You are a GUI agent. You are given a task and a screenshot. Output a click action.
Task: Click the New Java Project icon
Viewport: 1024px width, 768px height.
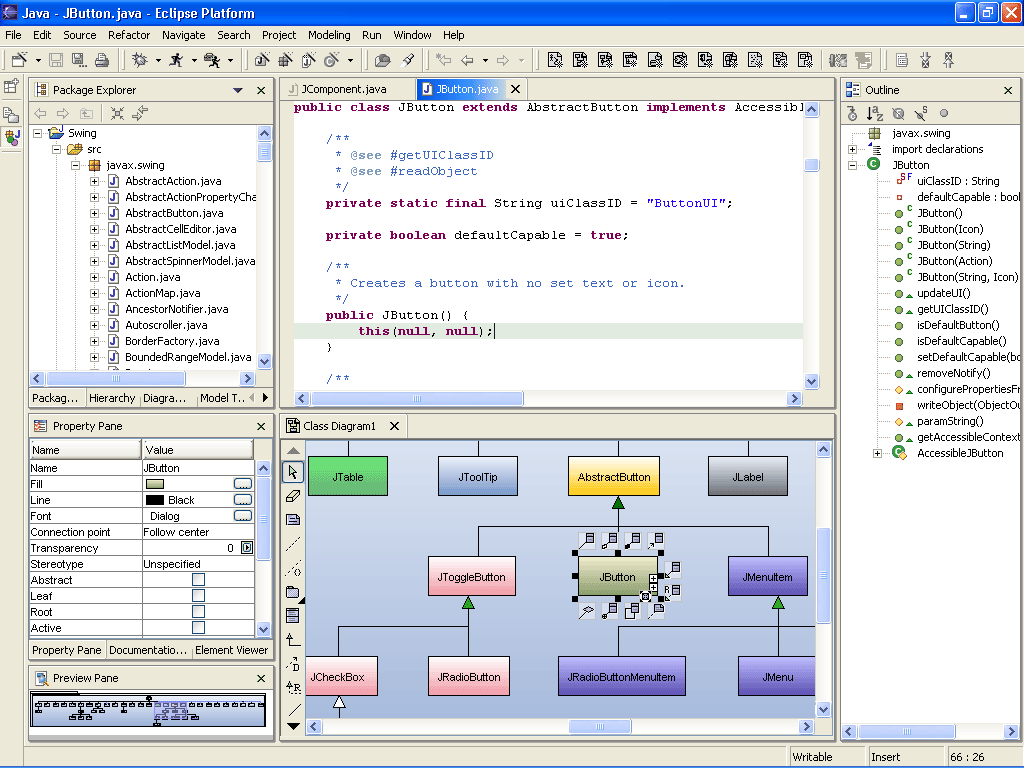(262, 60)
